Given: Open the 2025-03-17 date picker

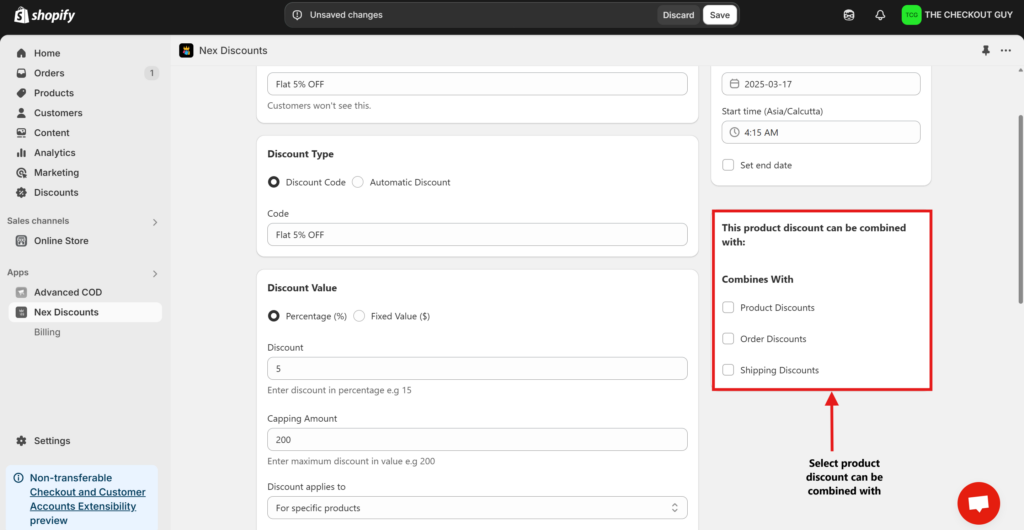Looking at the screenshot, I should (x=821, y=84).
